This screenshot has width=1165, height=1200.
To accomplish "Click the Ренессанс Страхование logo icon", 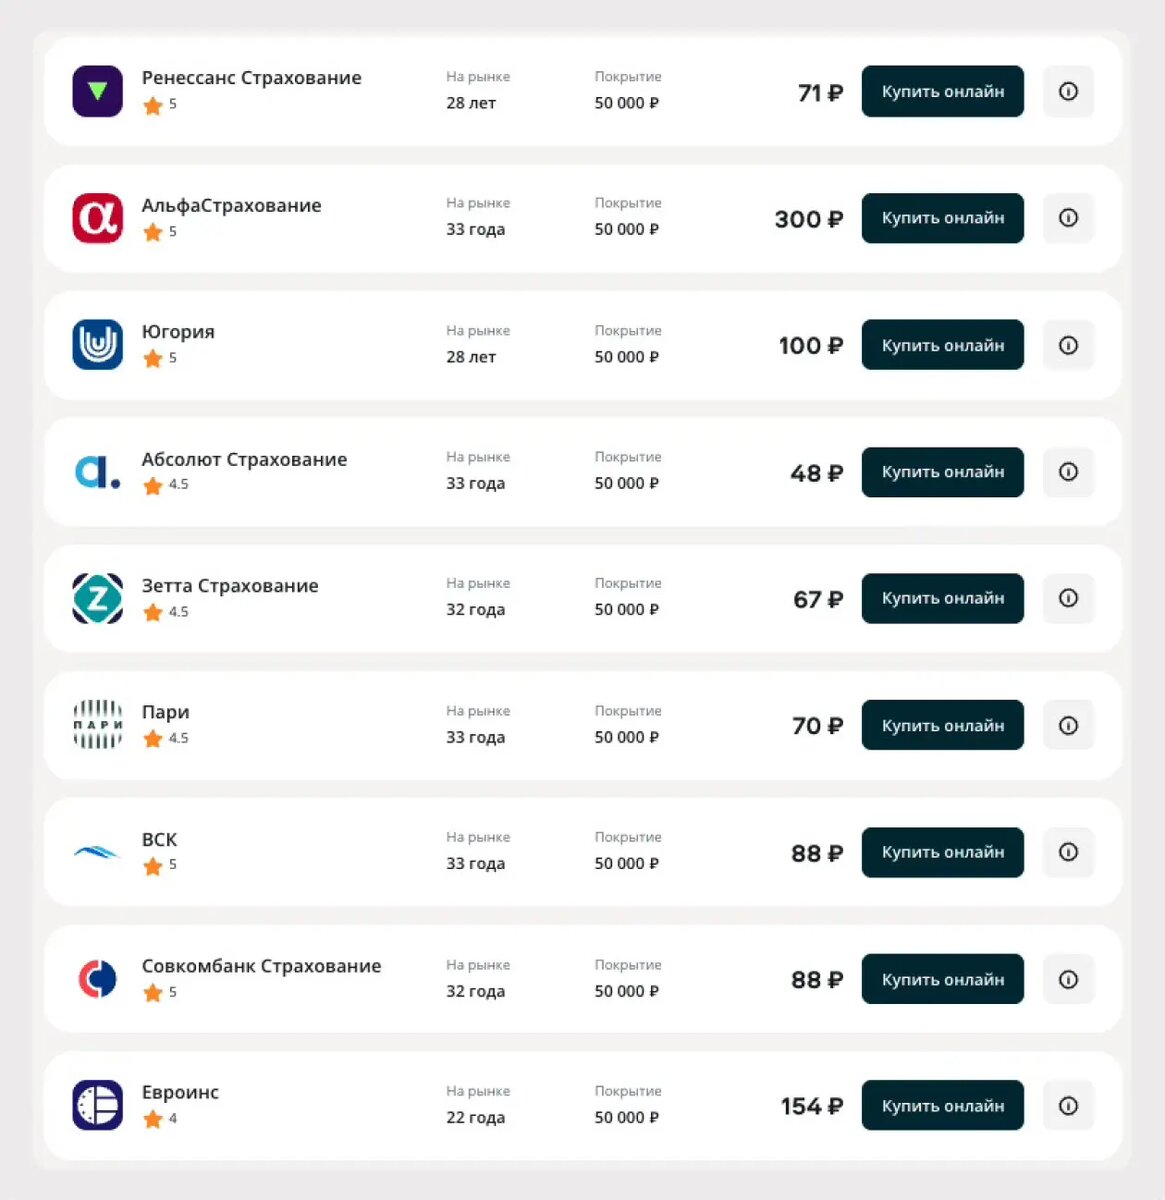I will pyautogui.click(x=97, y=91).
